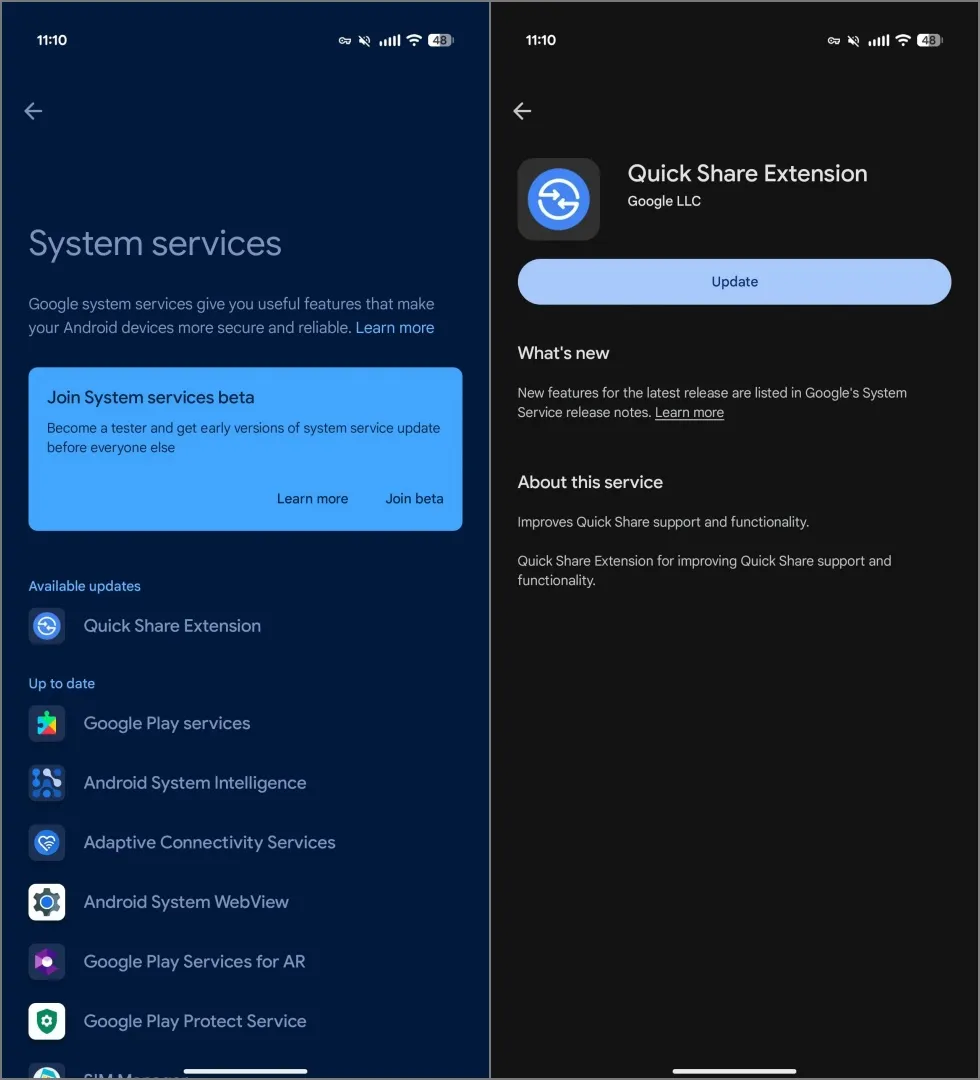Tap Join beta in the banner
Screen dimensions: 980x1080
pyautogui.click(x=414, y=498)
